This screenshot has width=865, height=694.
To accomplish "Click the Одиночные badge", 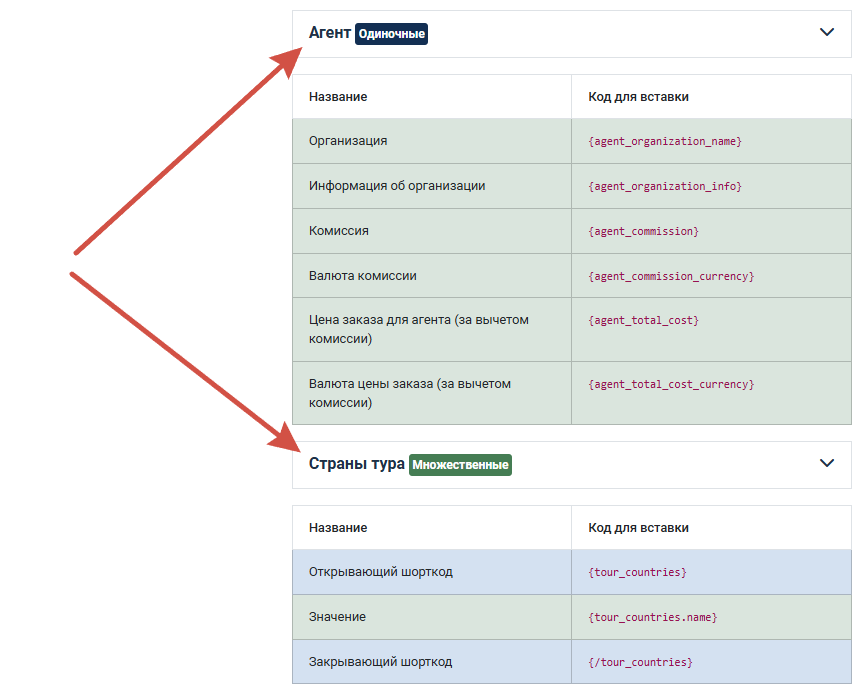I will coord(391,34).
